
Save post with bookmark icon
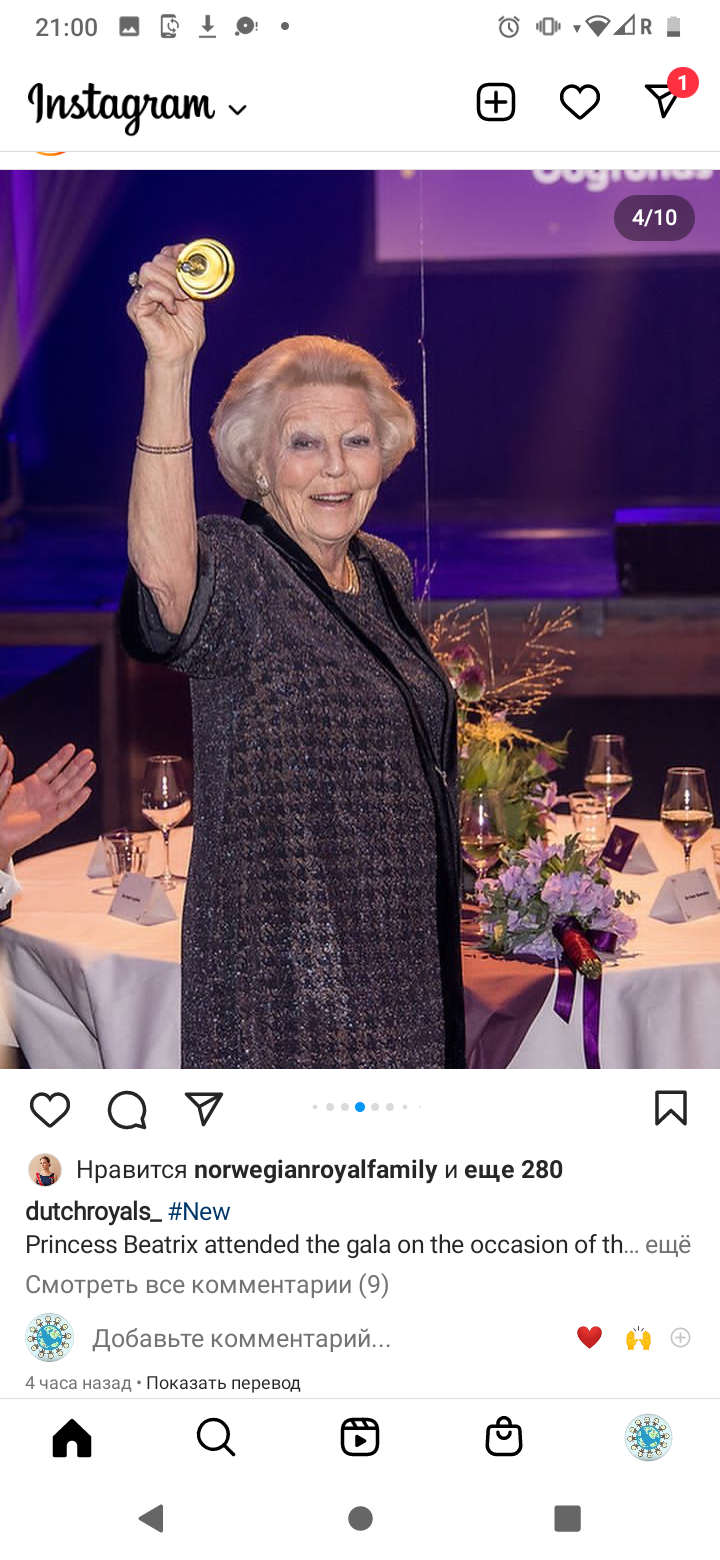click(671, 1108)
